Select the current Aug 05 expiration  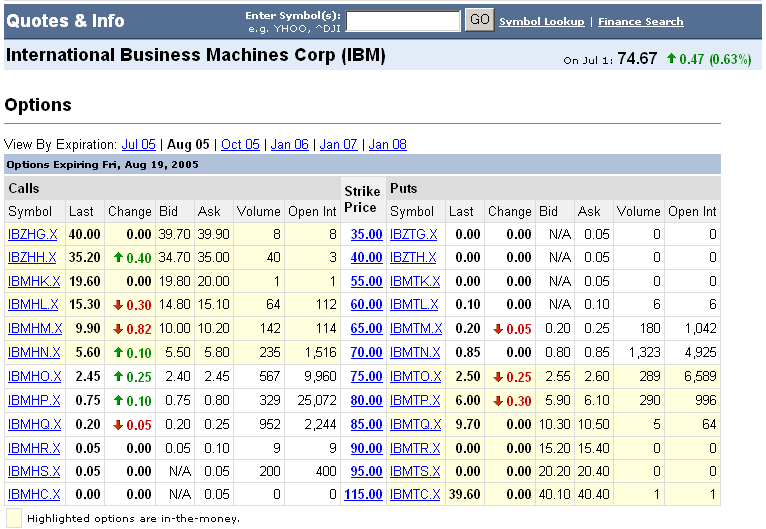(x=188, y=145)
